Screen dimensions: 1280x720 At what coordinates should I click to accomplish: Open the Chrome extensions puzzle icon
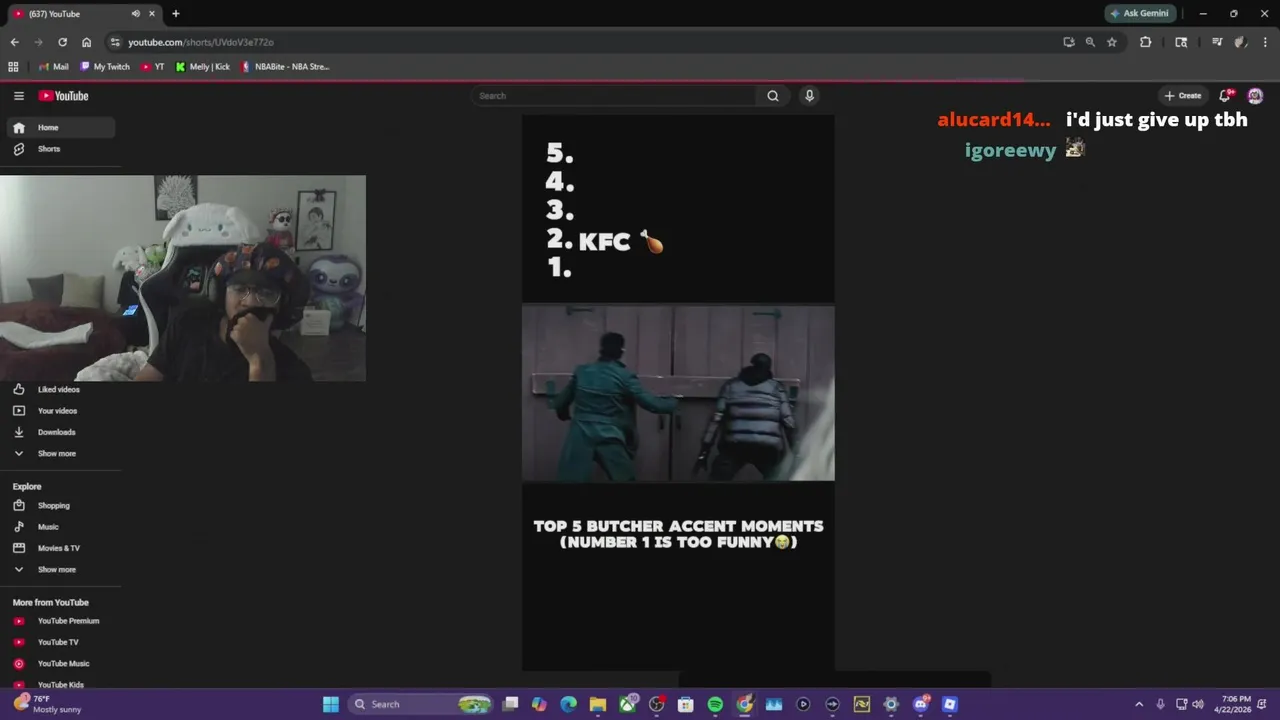[1146, 42]
